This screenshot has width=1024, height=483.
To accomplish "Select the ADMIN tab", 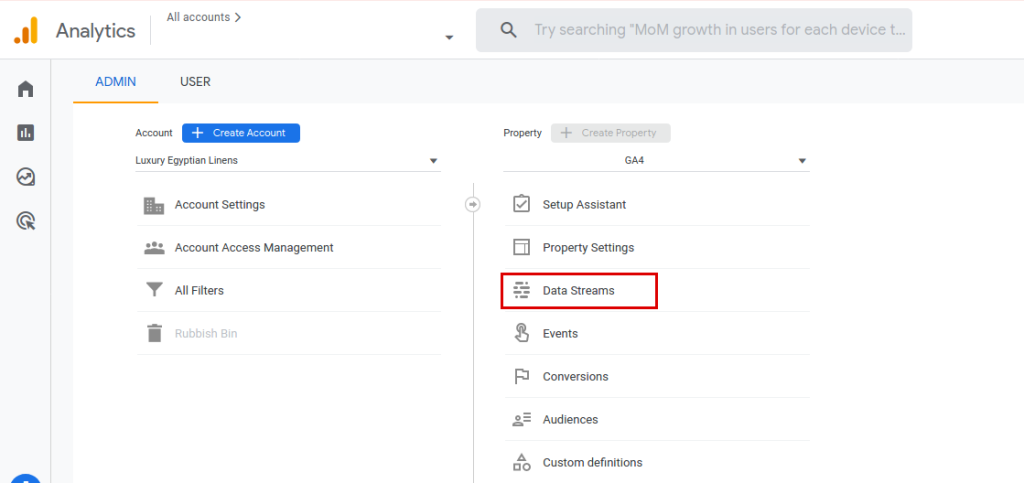I will (116, 82).
